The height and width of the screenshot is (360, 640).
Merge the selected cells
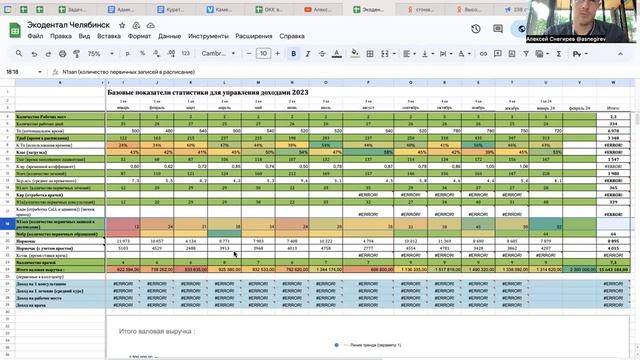pos(384,53)
